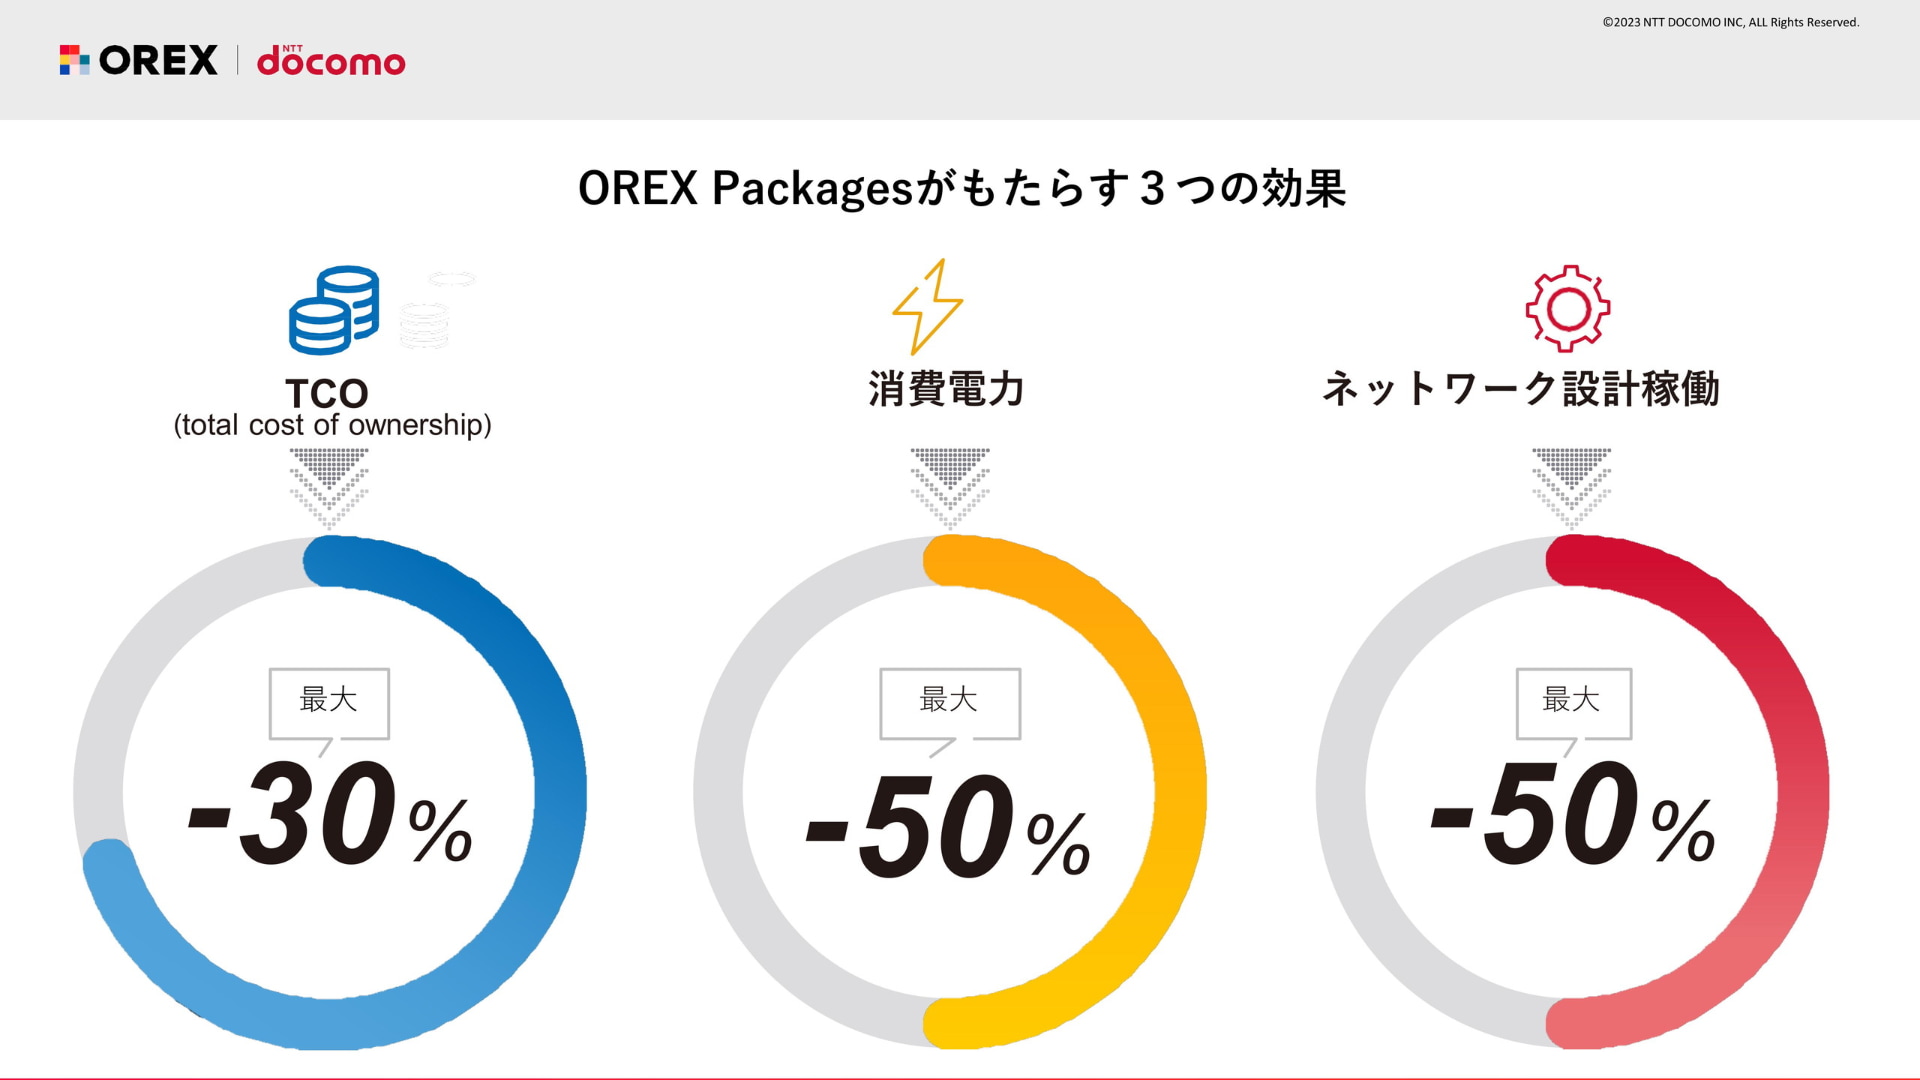Click the OREX colored squares logo
Viewport: 1920px width, 1080px height.
[74, 60]
